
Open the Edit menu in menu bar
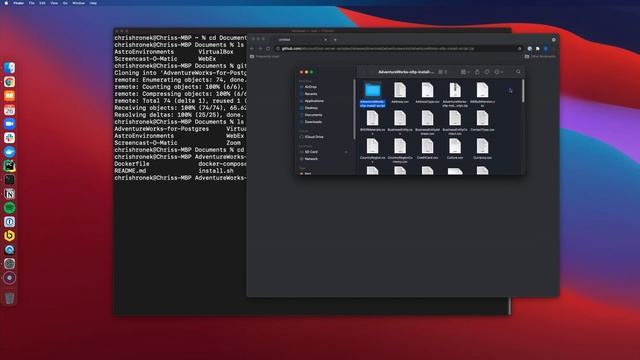(x=42, y=3)
